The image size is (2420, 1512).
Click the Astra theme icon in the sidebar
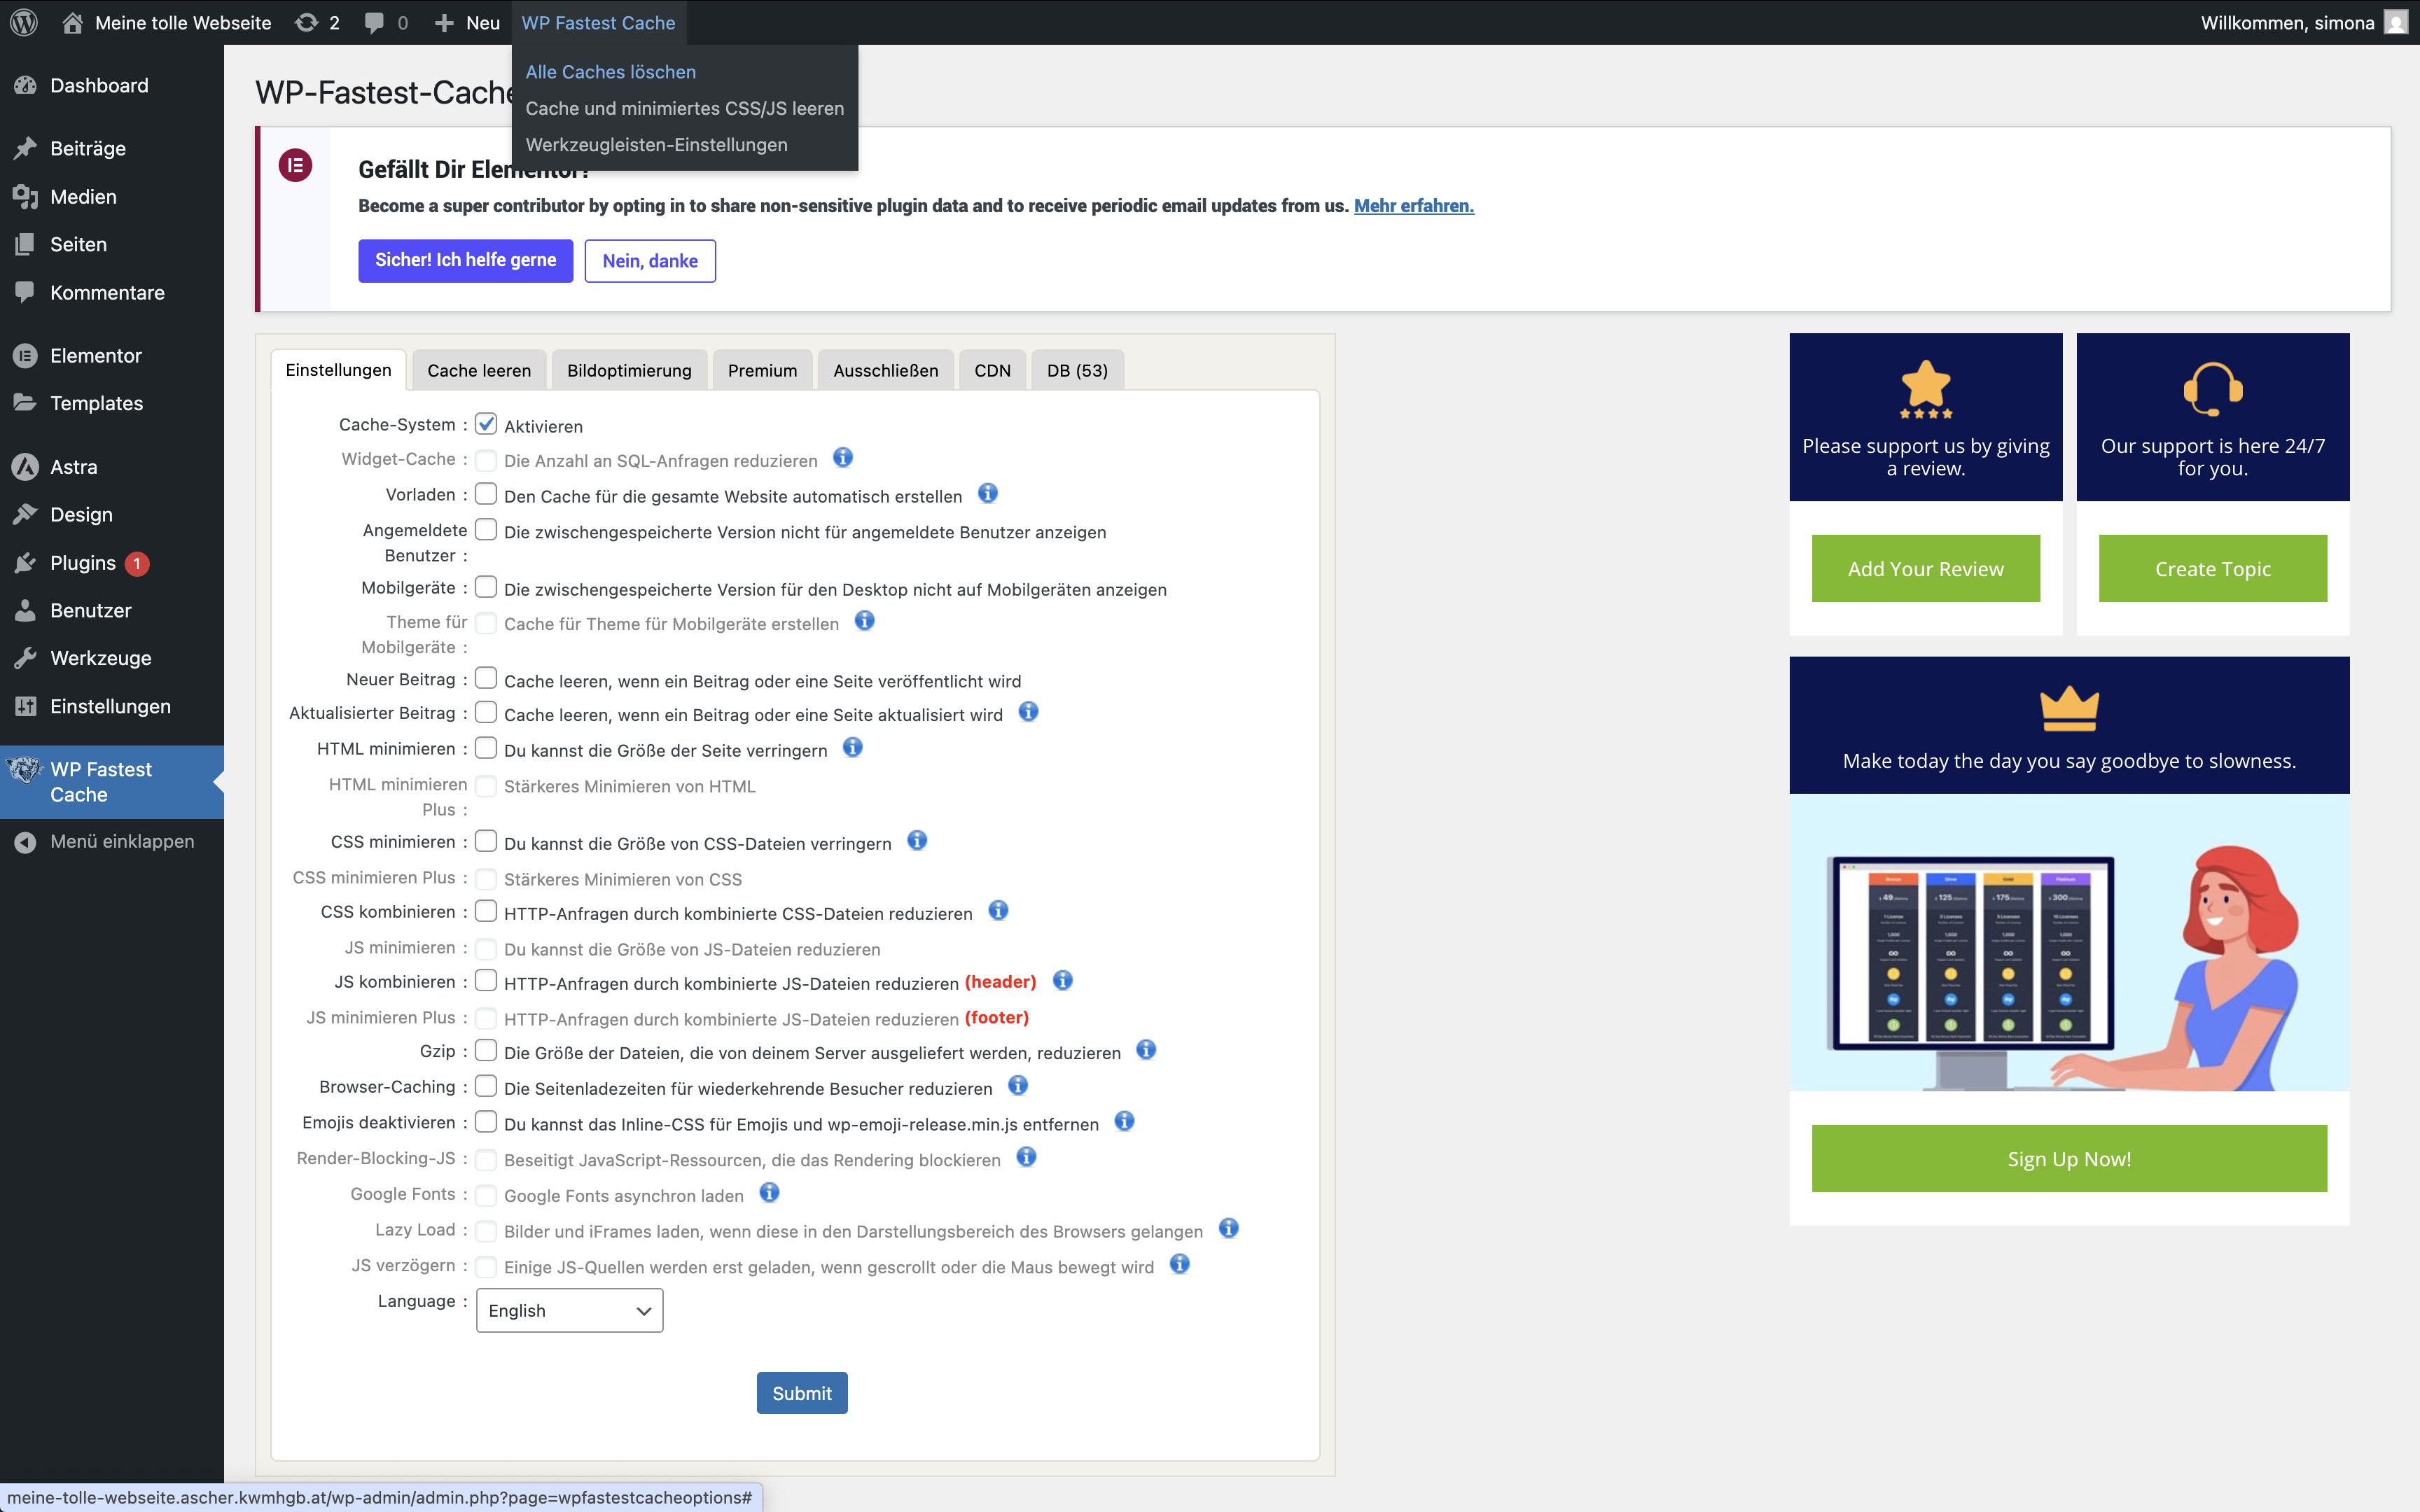[x=26, y=467]
